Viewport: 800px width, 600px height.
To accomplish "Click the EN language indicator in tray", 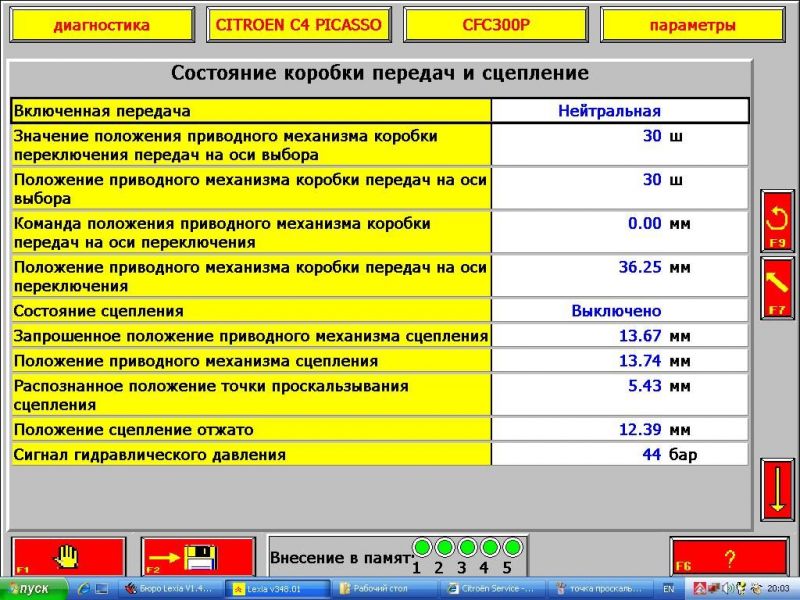I will click(668, 589).
